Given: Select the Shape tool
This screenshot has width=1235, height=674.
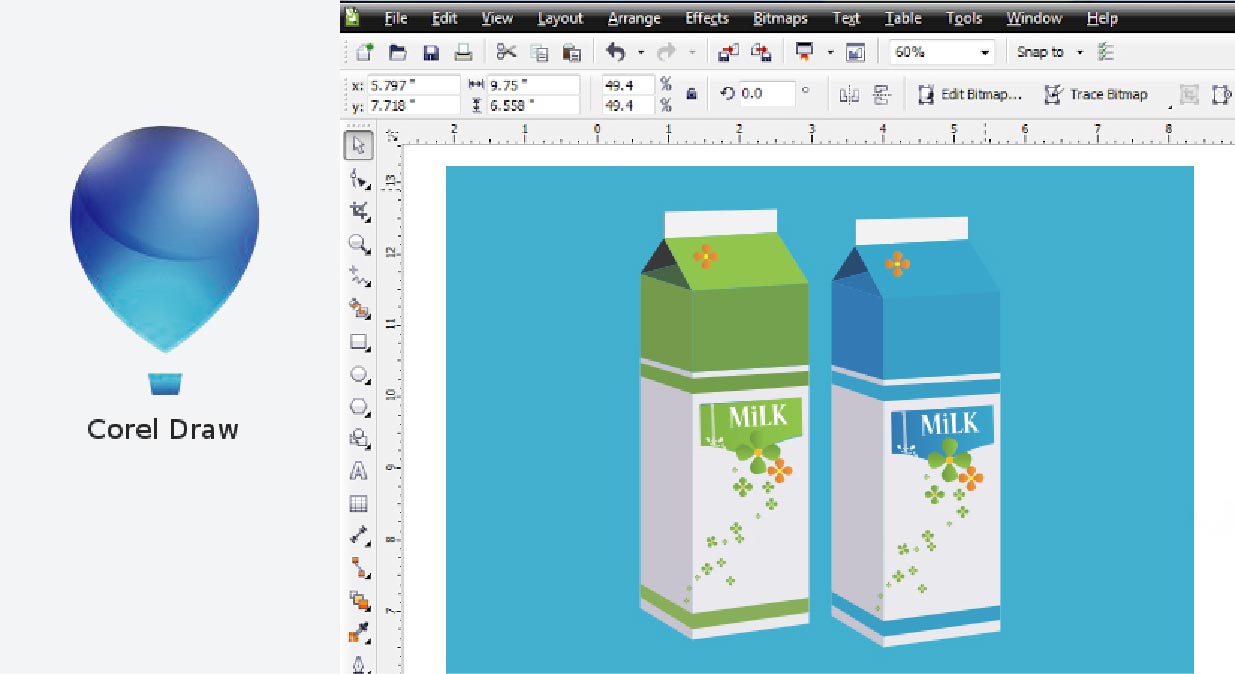Looking at the screenshot, I should (x=358, y=178).
